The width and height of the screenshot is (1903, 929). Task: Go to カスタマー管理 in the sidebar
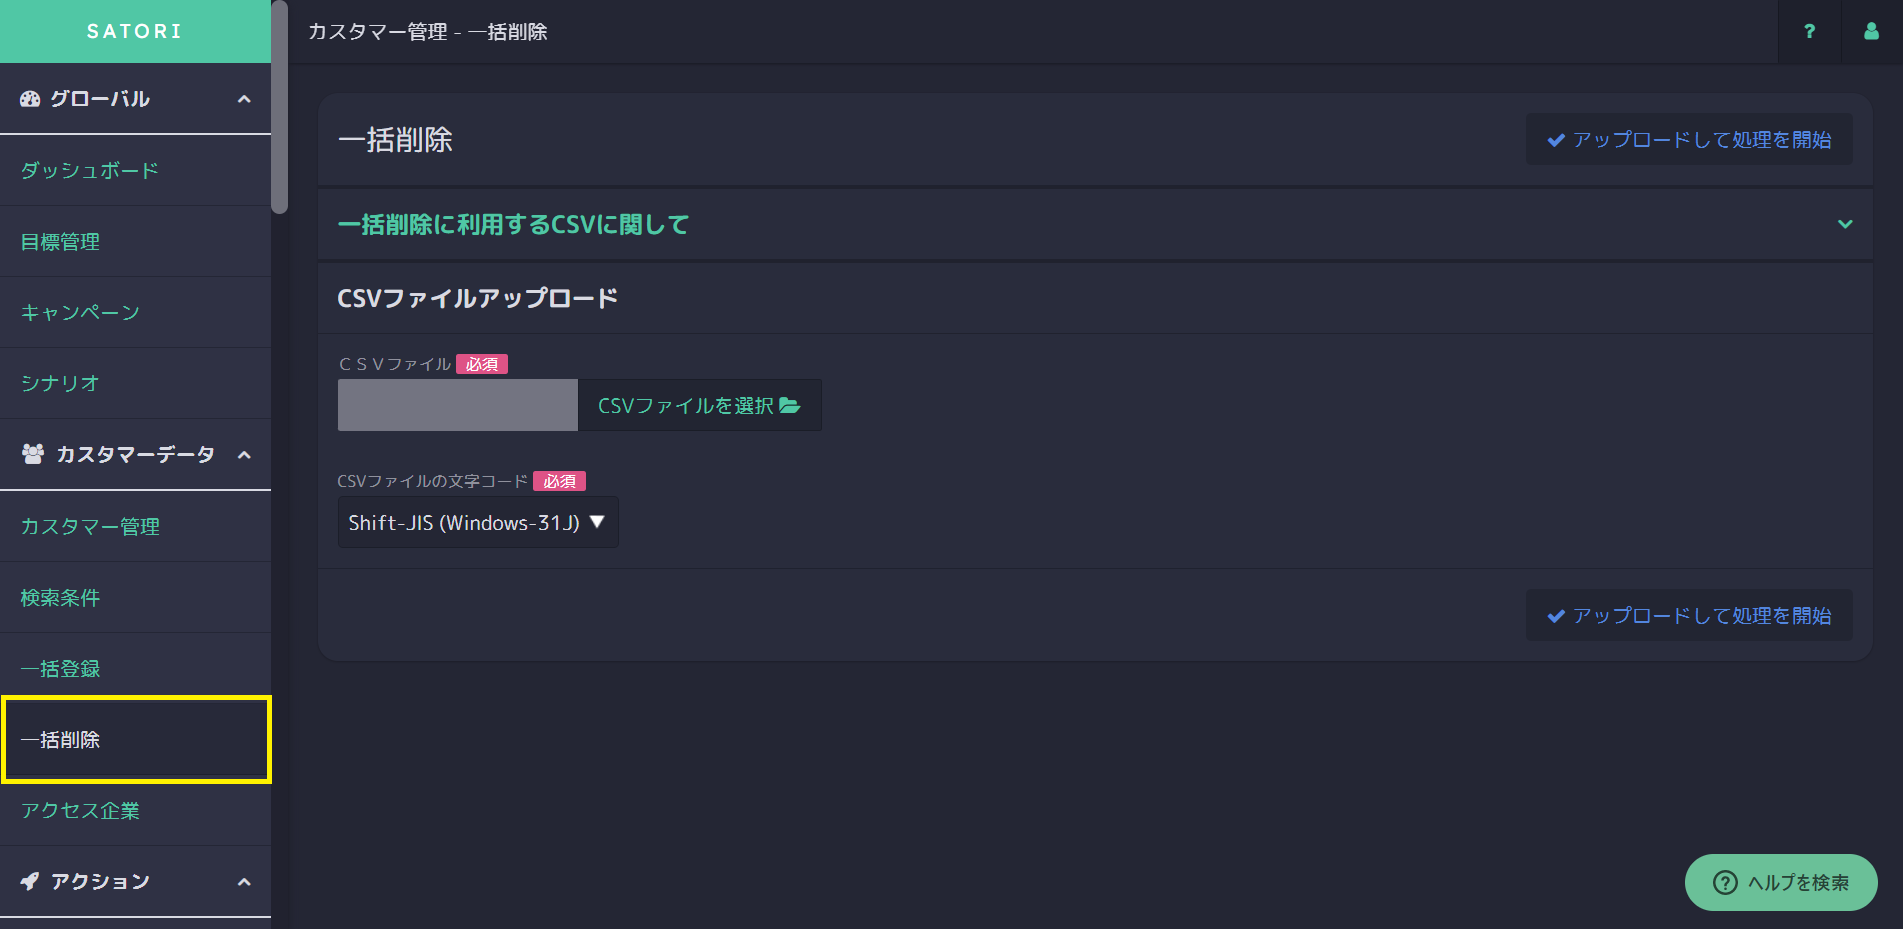click(90, 527)
